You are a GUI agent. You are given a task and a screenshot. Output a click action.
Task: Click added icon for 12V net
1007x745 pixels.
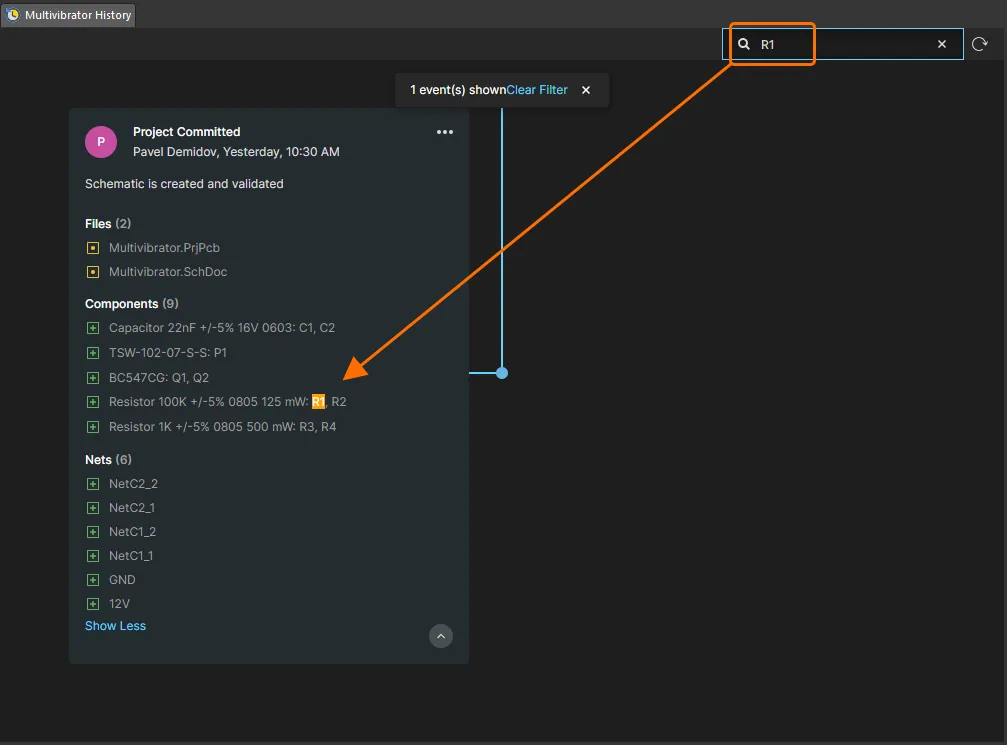click(92, 604)
